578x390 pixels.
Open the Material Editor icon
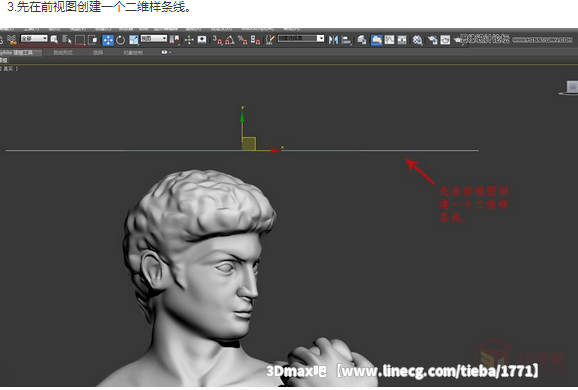417,40
